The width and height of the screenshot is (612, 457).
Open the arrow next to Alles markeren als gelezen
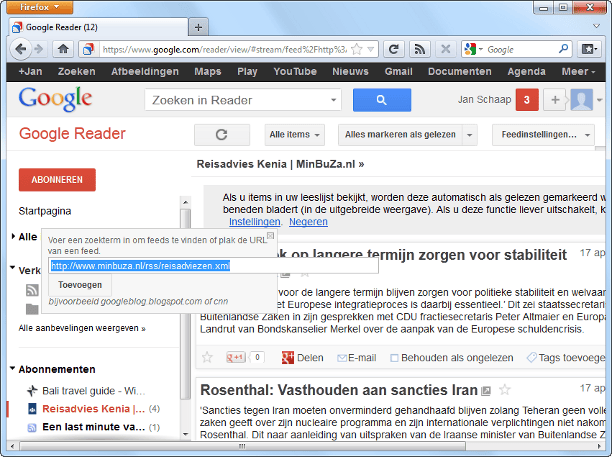click(x=470, y=135)
